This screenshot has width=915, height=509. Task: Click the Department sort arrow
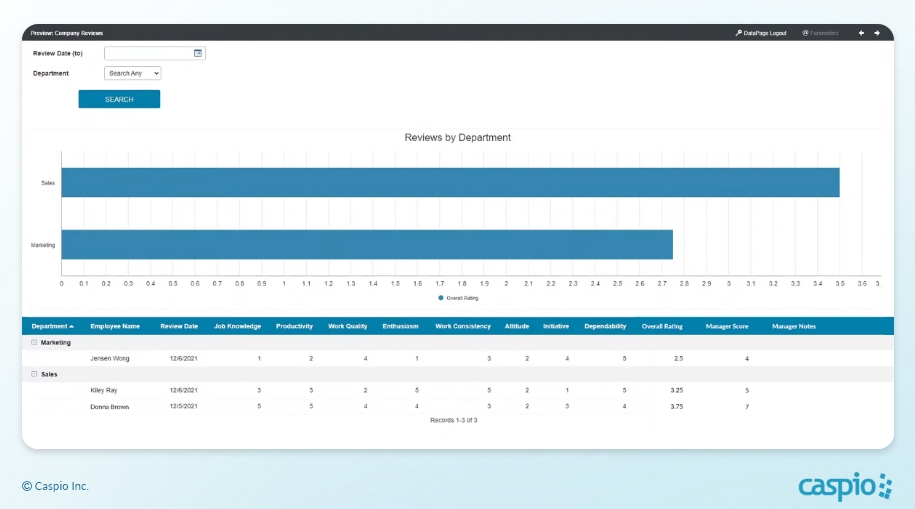[x=72, y=326]
